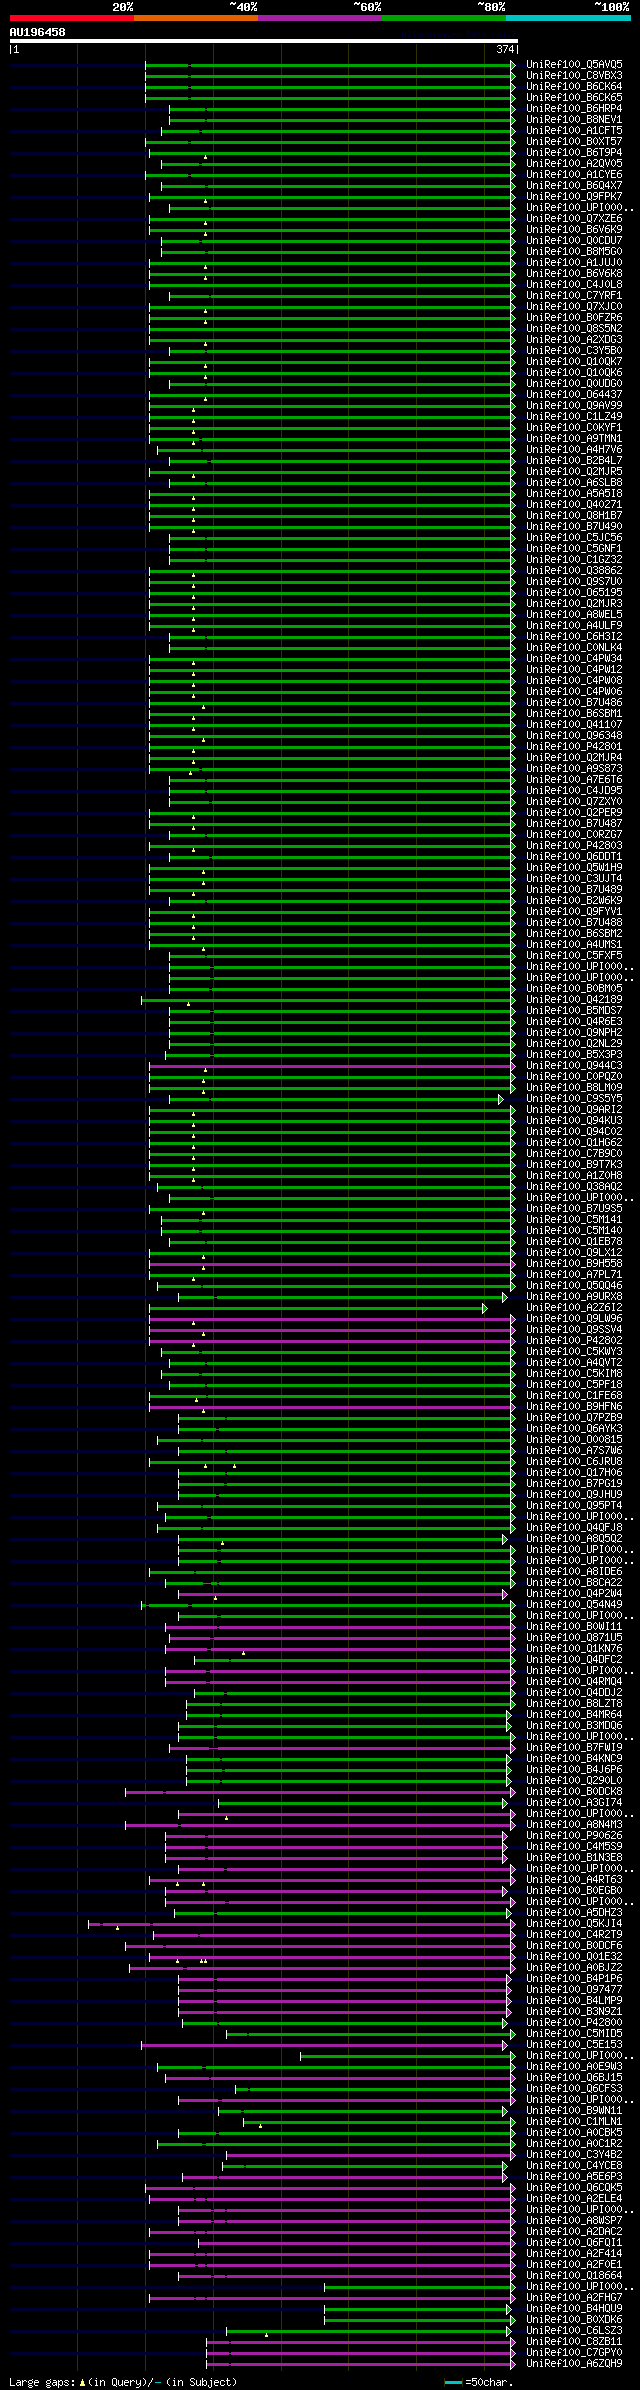This screenshot has width=640, height=2390.
Task: Click the green ~80% identity legend segment
Action: (443, 18)
